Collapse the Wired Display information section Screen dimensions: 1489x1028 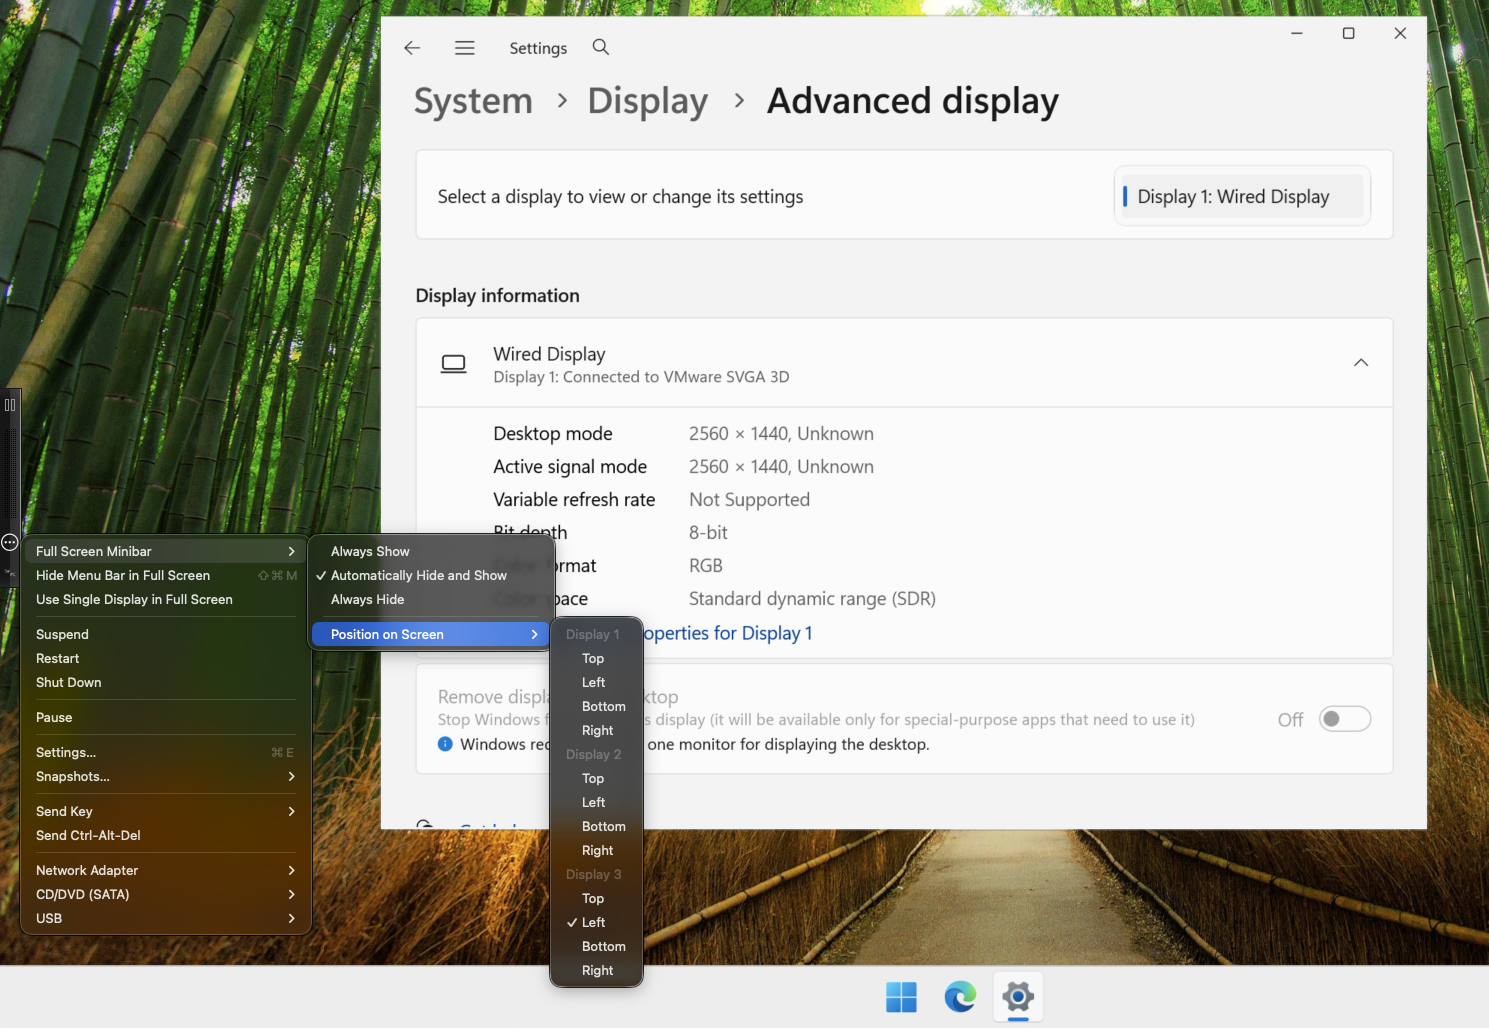pyautogui.click(x=1360, y=363)
